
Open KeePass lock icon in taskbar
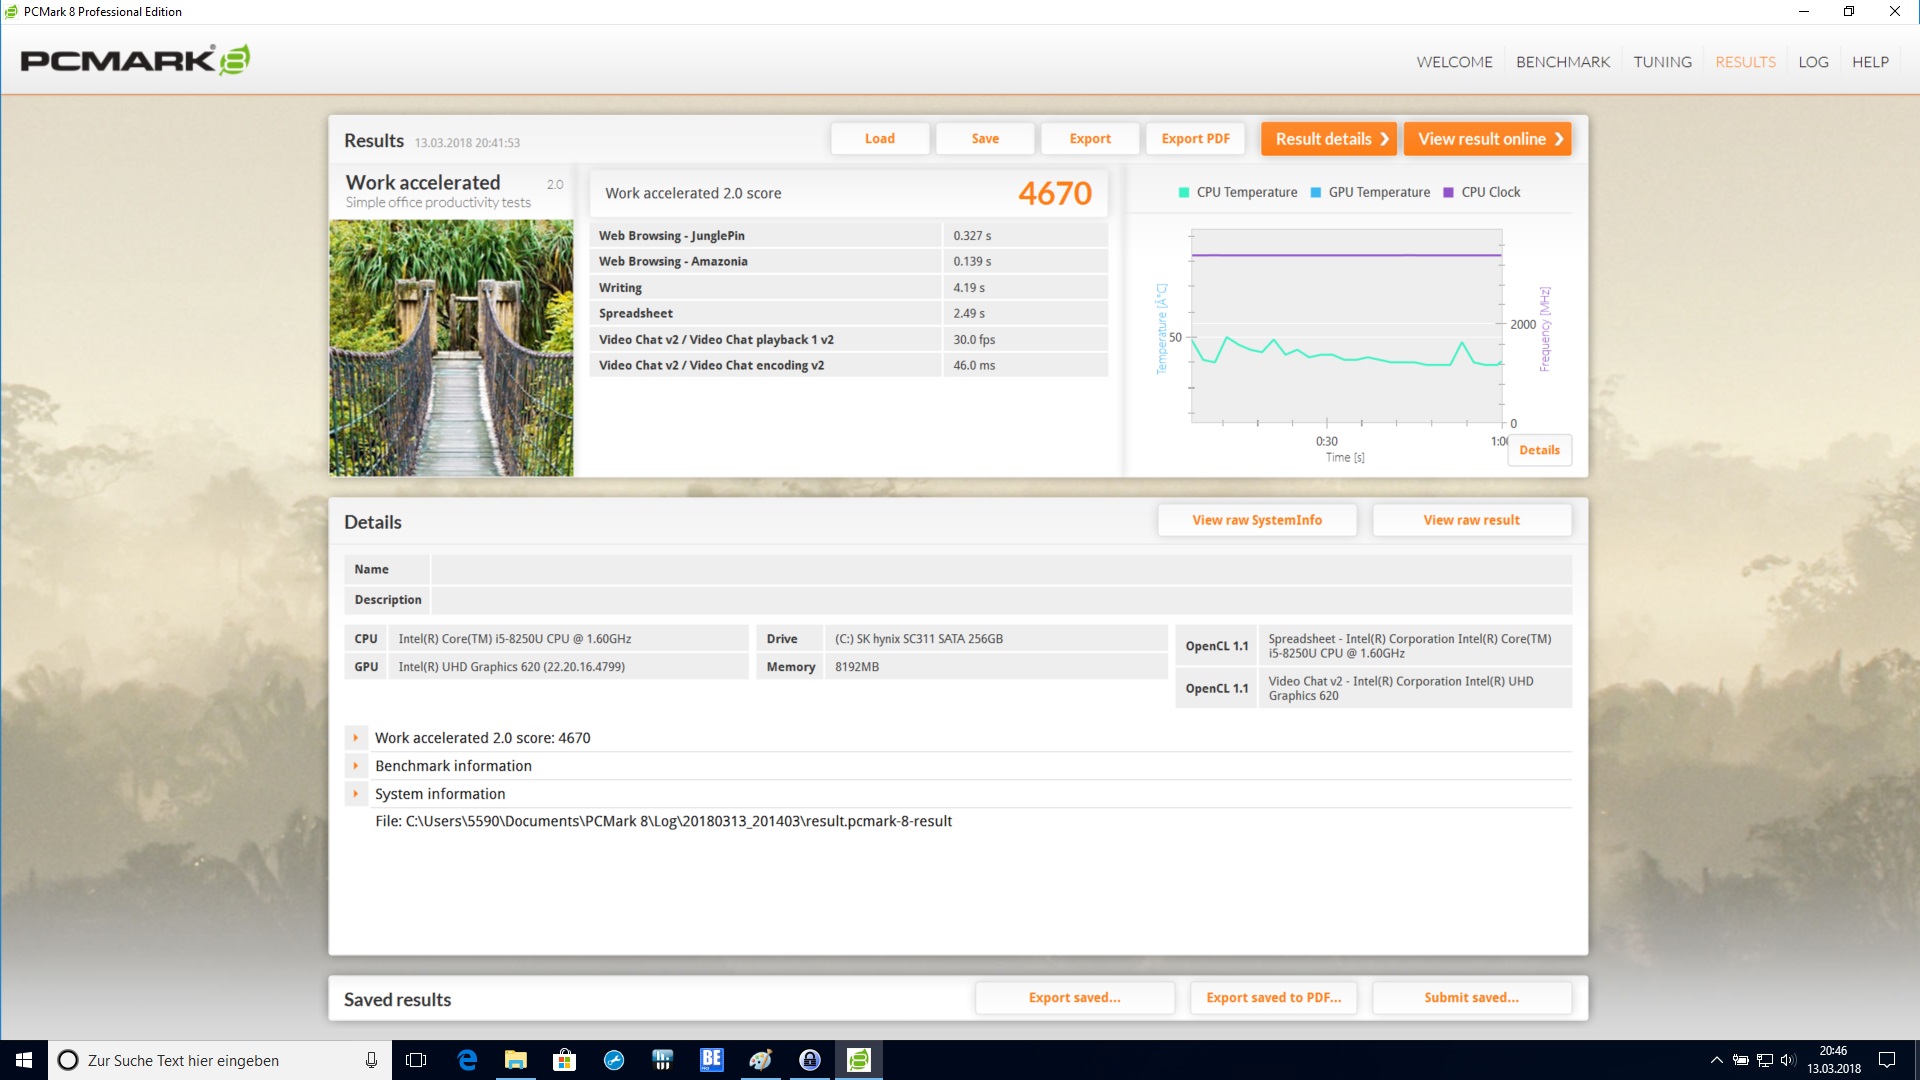[x=810, y=1060]
